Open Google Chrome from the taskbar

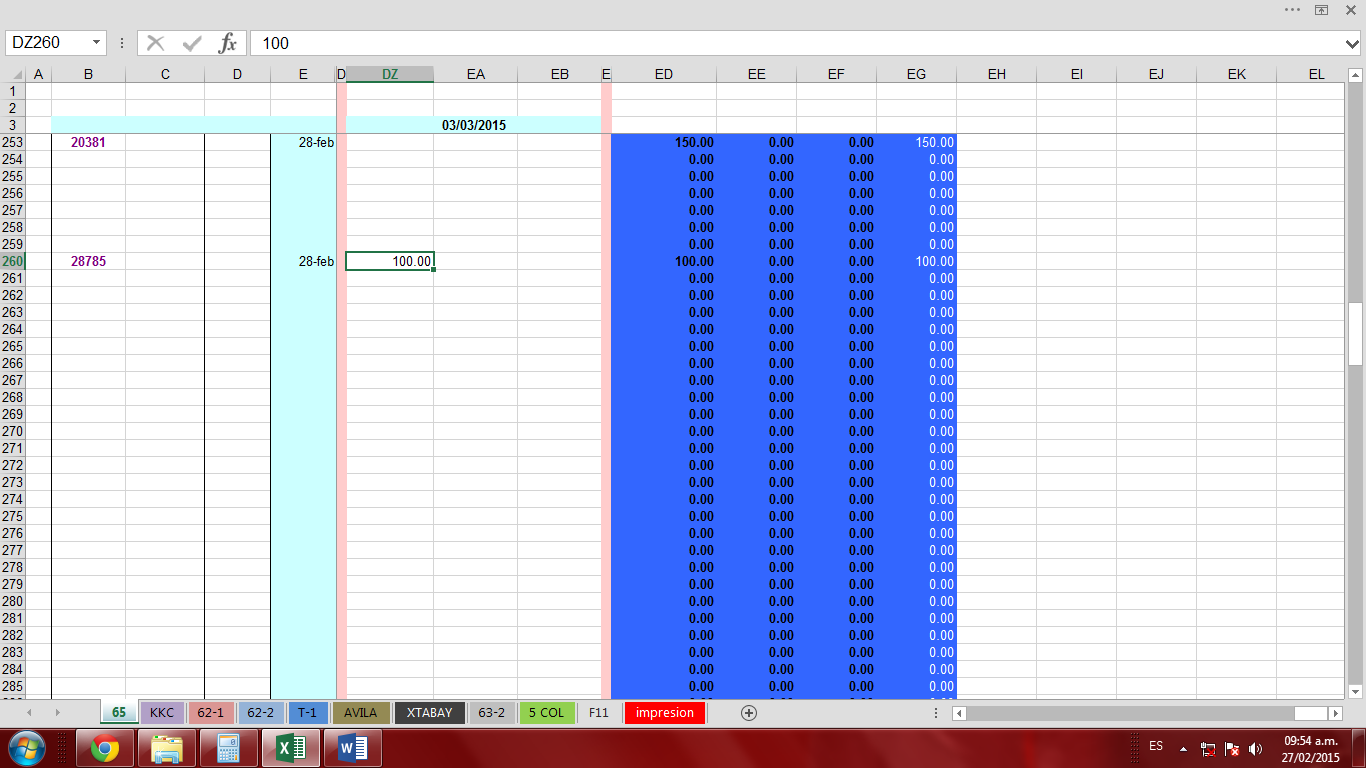[105, 748]
